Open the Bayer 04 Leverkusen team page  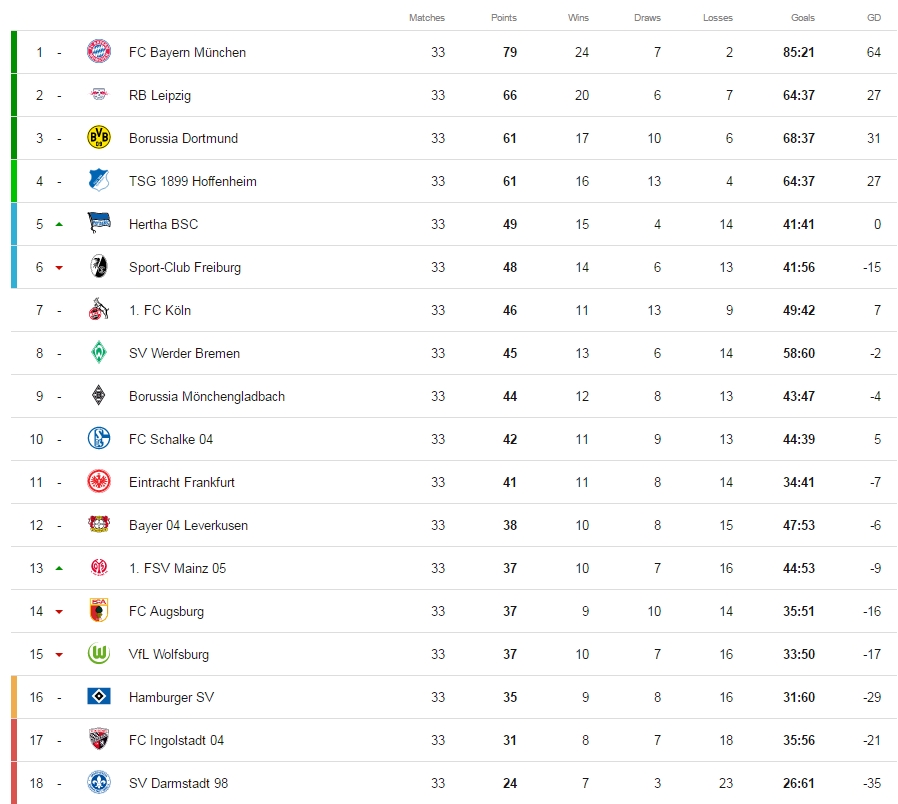188,525
